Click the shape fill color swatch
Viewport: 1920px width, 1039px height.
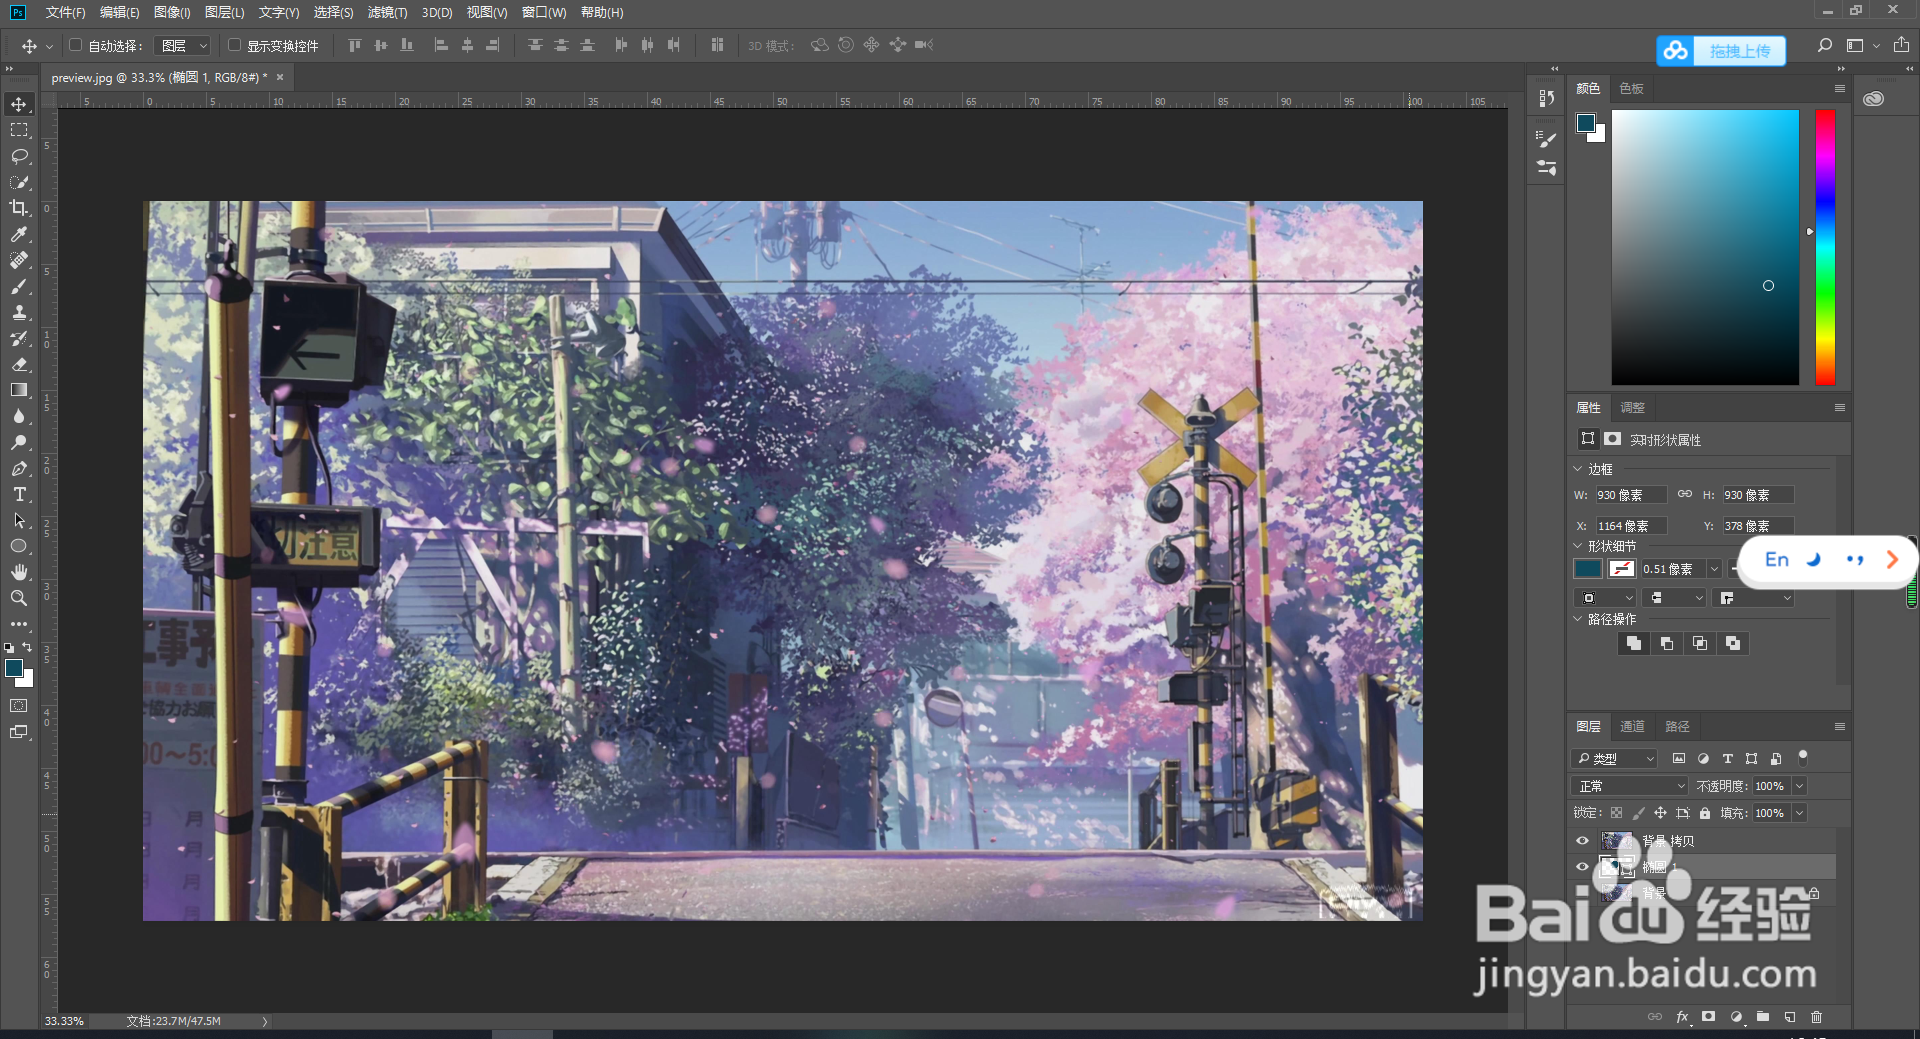point(1588,569)
